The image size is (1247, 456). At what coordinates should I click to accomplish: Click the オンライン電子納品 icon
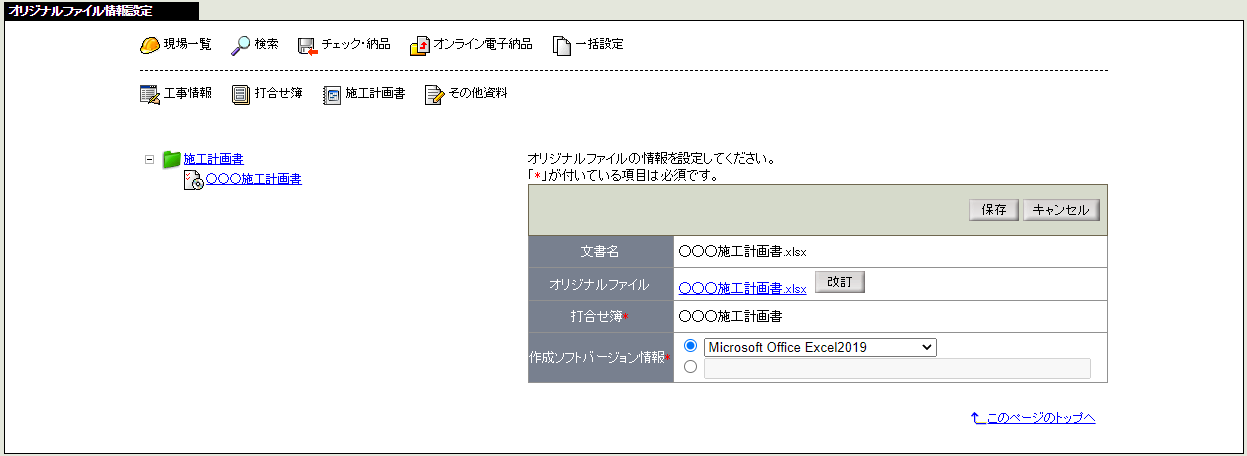[420, 45]
